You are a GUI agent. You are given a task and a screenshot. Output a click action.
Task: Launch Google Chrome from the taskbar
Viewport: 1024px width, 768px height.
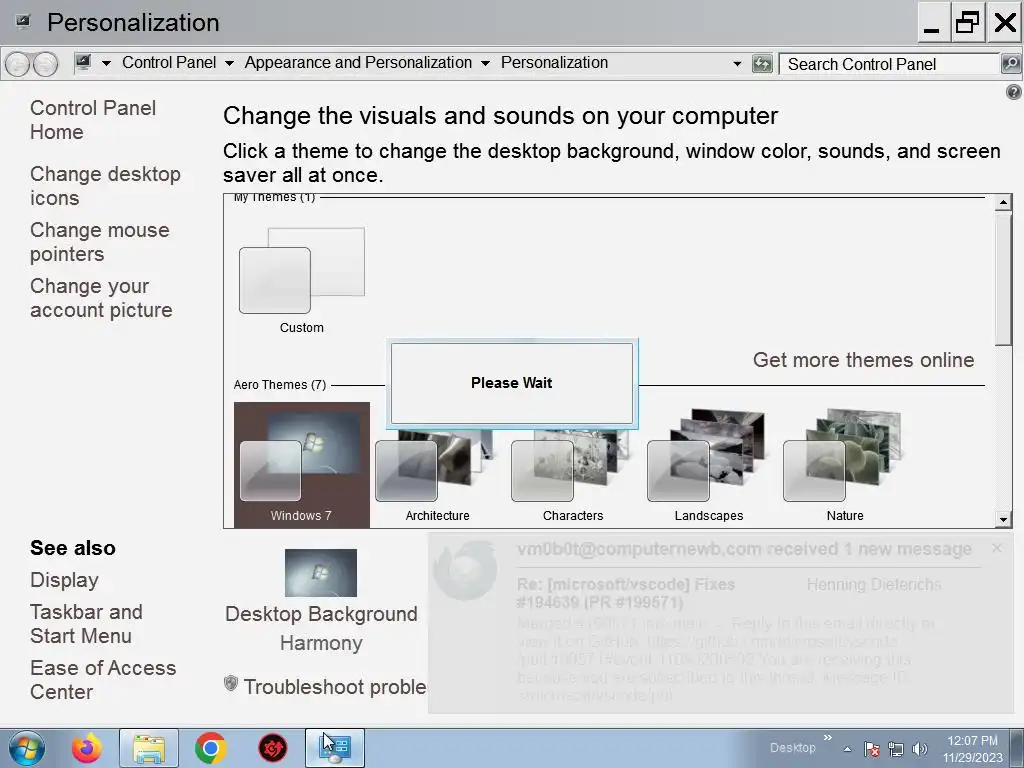click(x=210, y=748)
